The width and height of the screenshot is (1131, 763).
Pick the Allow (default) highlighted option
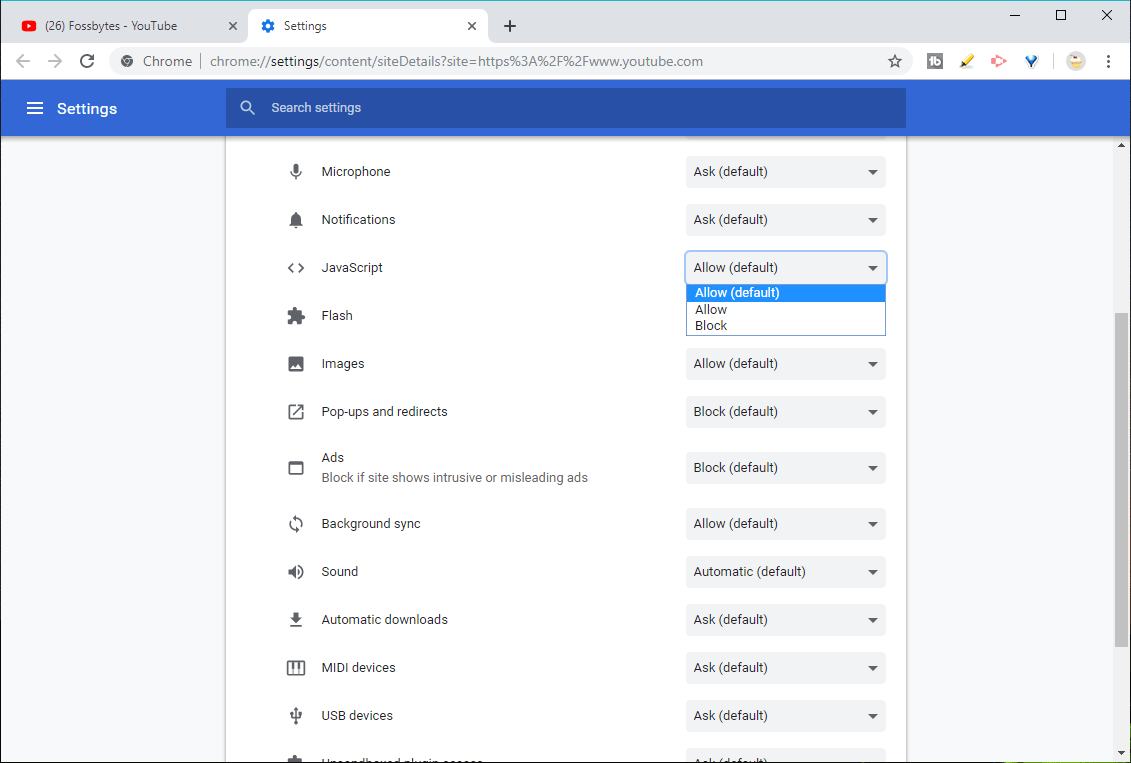click(737, 293)
